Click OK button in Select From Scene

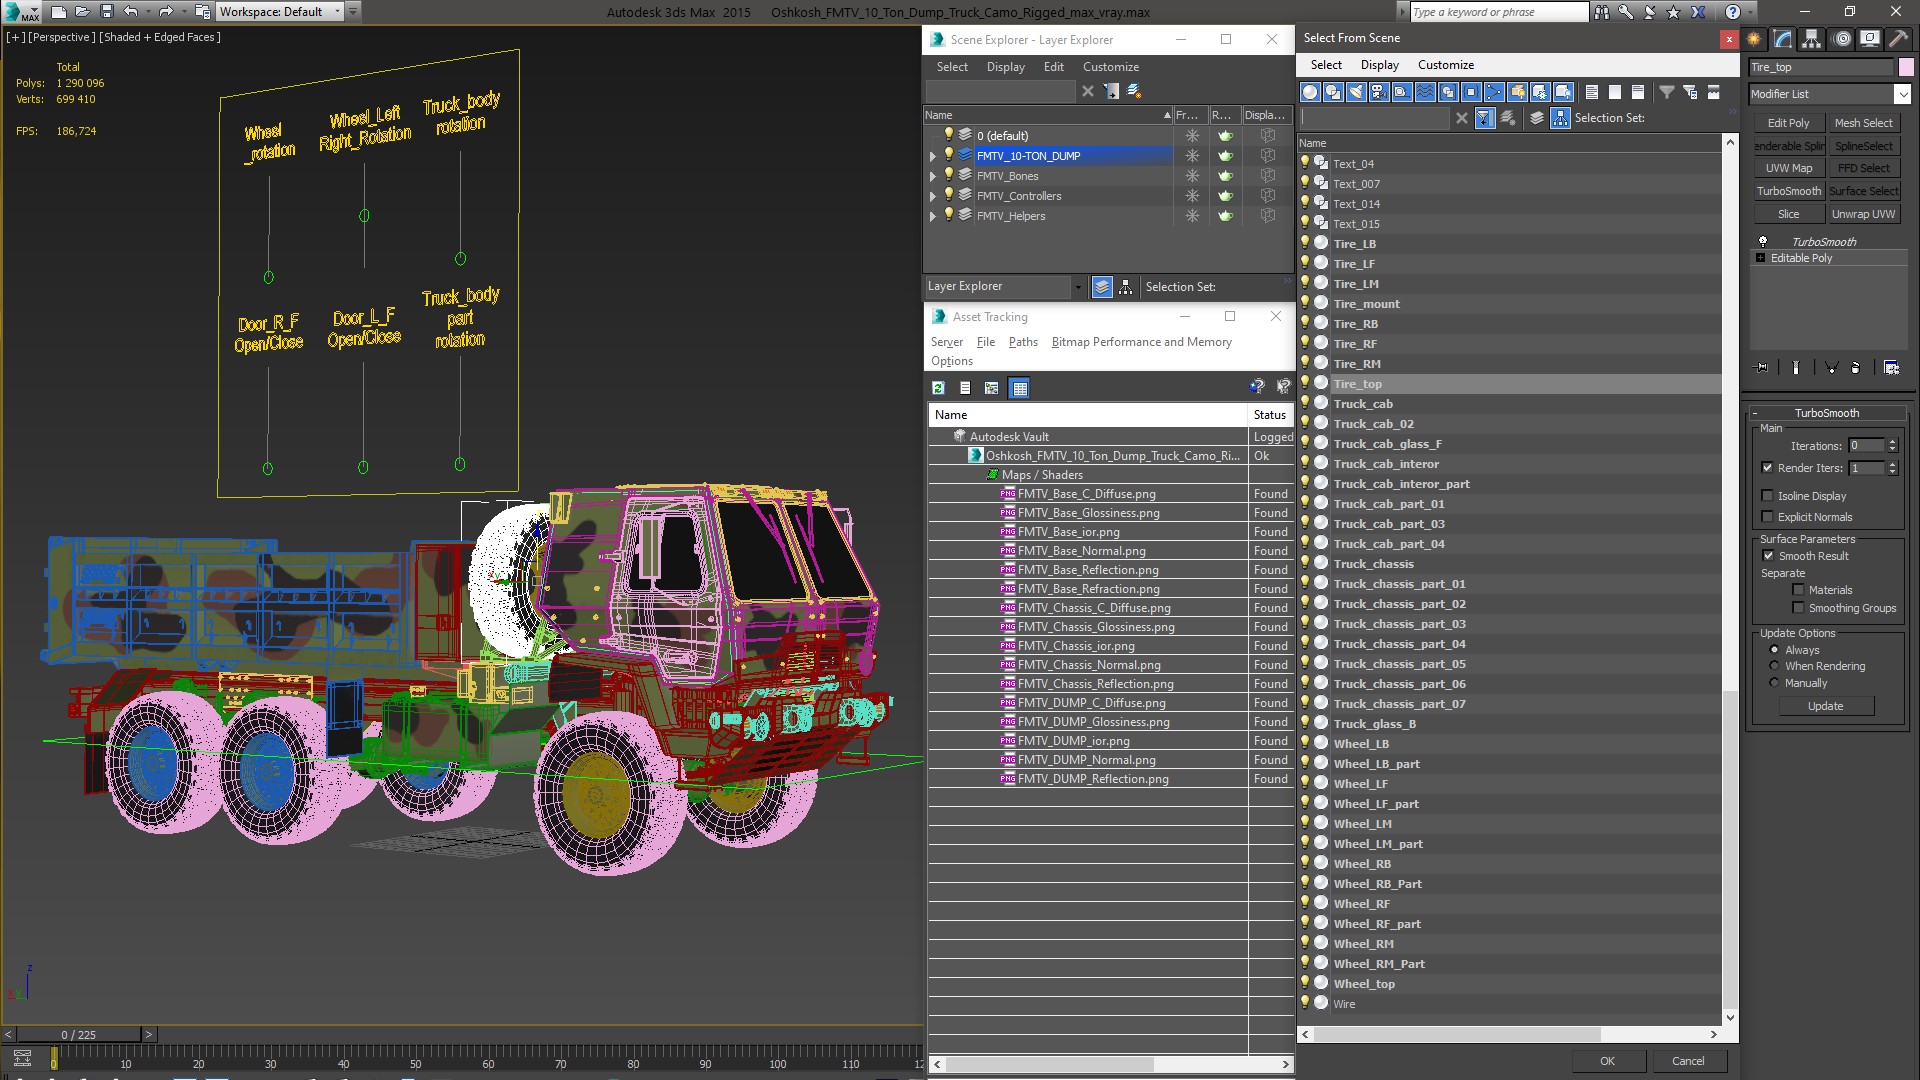(1607, 1061)
